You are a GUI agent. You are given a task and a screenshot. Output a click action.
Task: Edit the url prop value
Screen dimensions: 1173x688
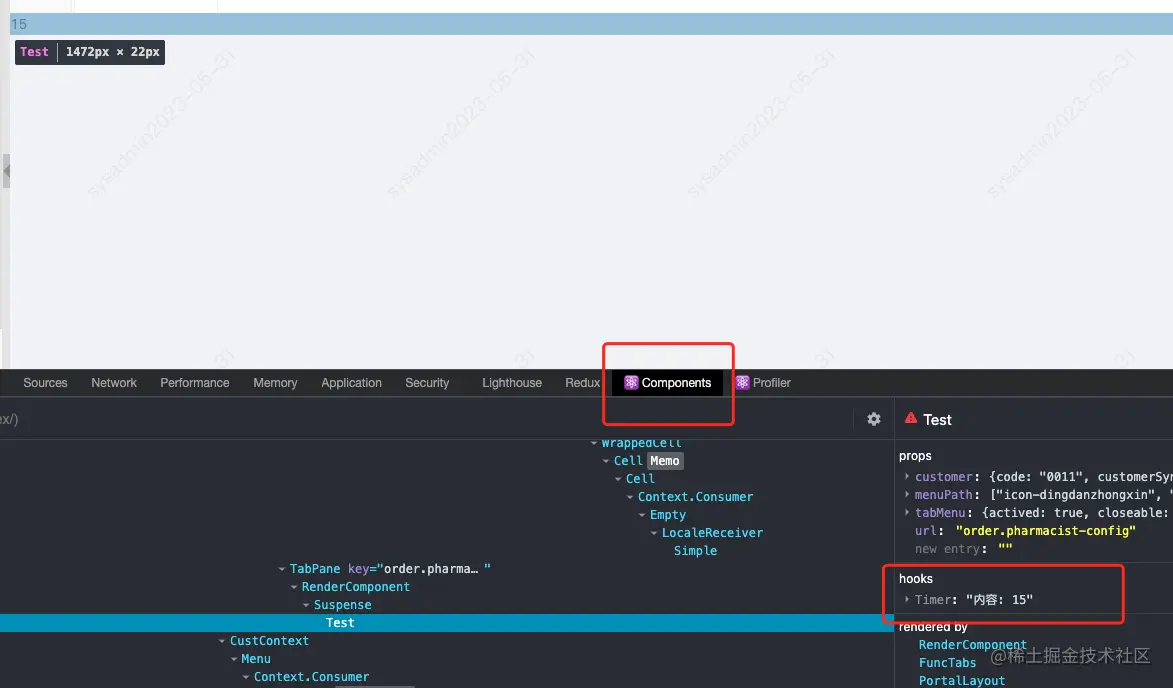pos(1045,531)
